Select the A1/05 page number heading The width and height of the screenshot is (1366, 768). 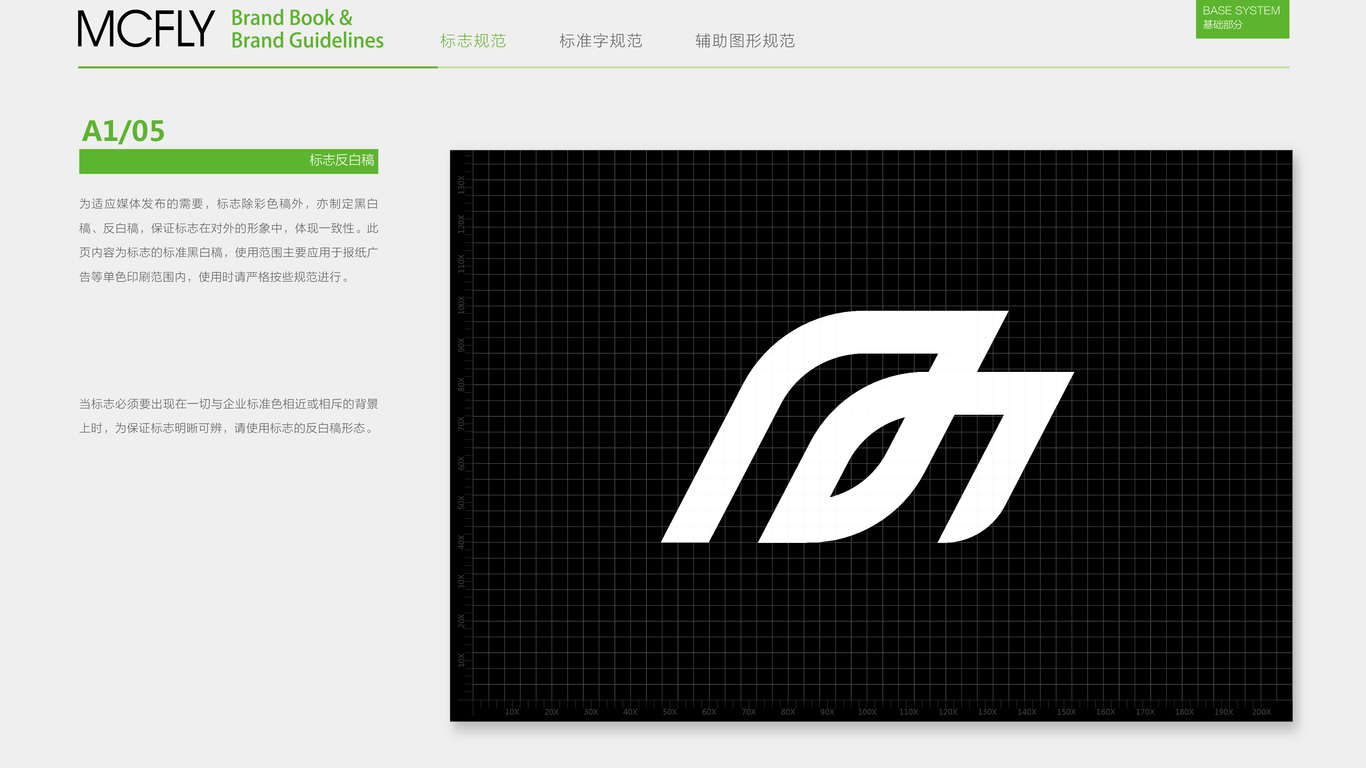[x=123, y=131]
